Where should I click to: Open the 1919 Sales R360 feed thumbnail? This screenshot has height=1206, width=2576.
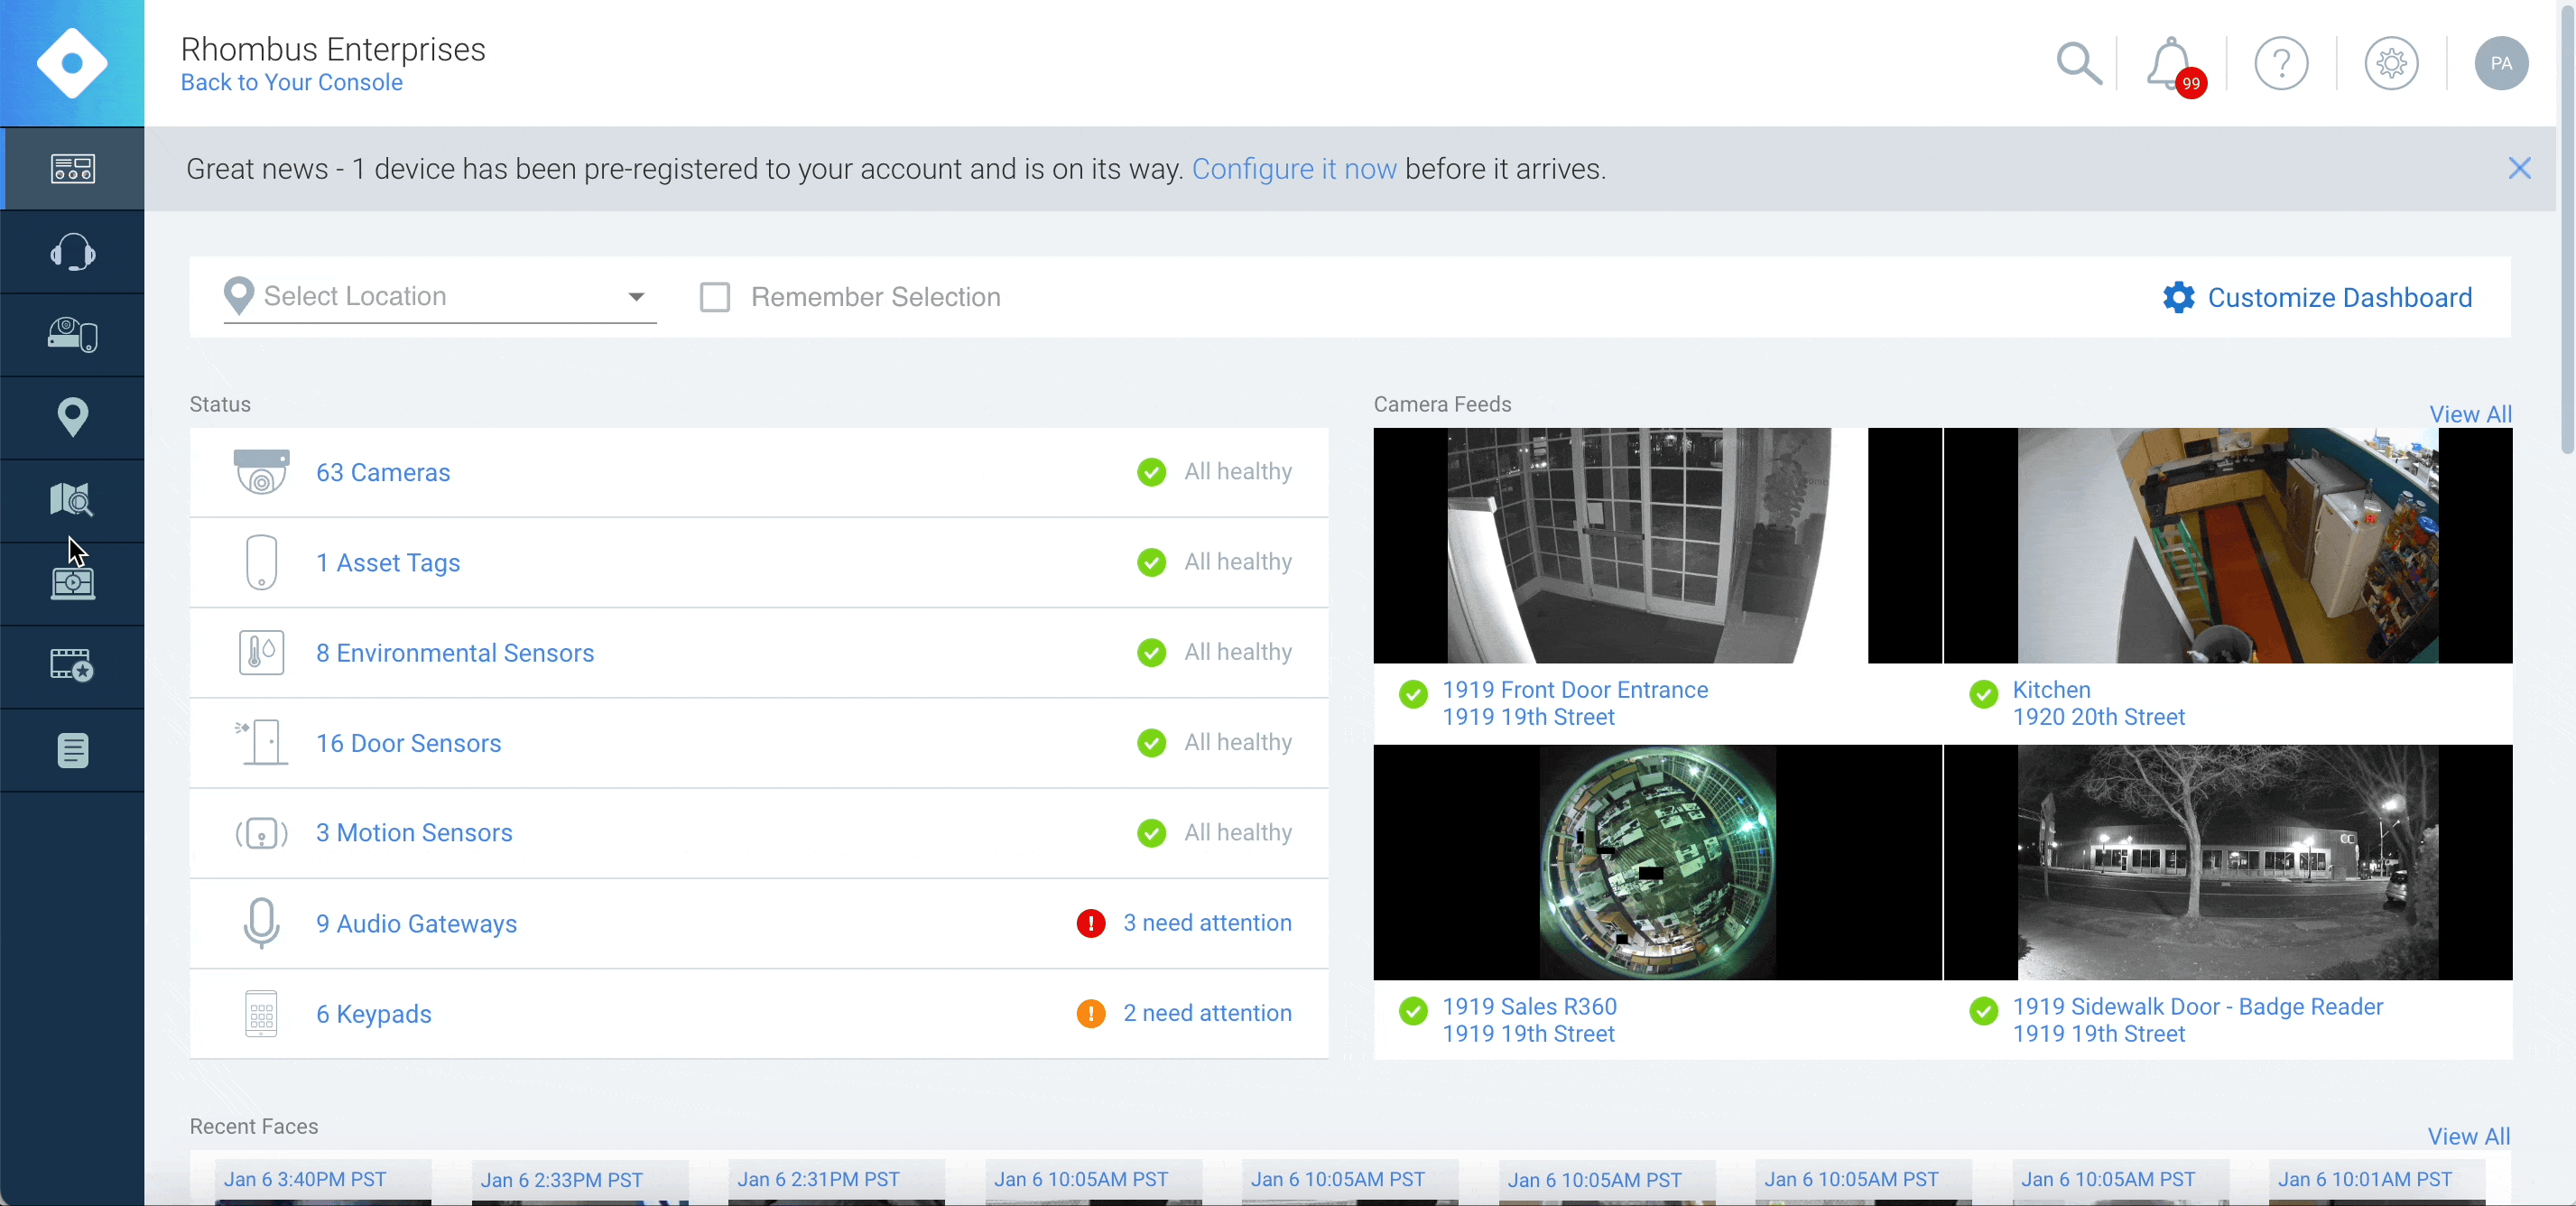pos(1657,862)
